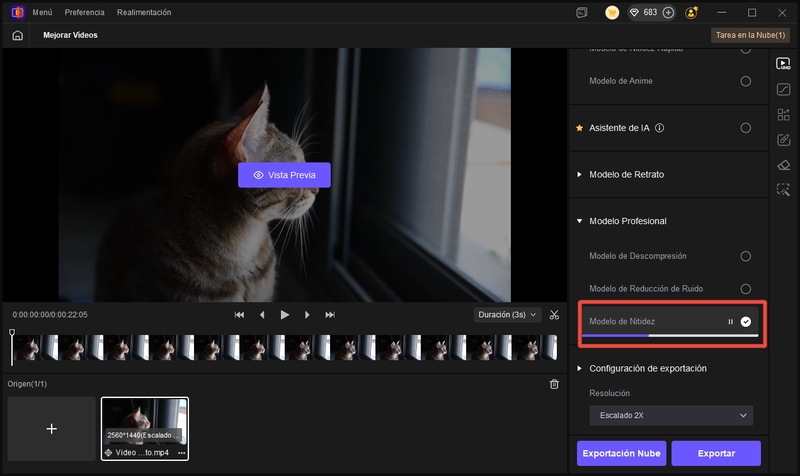800x476 pixels.
Task: Select the Modelo de Anime radio button
Action: tap(746, 81)
